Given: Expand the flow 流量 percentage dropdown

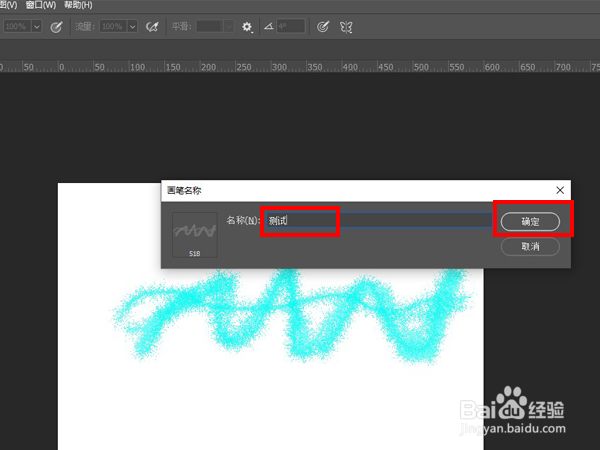Looking at the screenshot, I should (132, 26).
